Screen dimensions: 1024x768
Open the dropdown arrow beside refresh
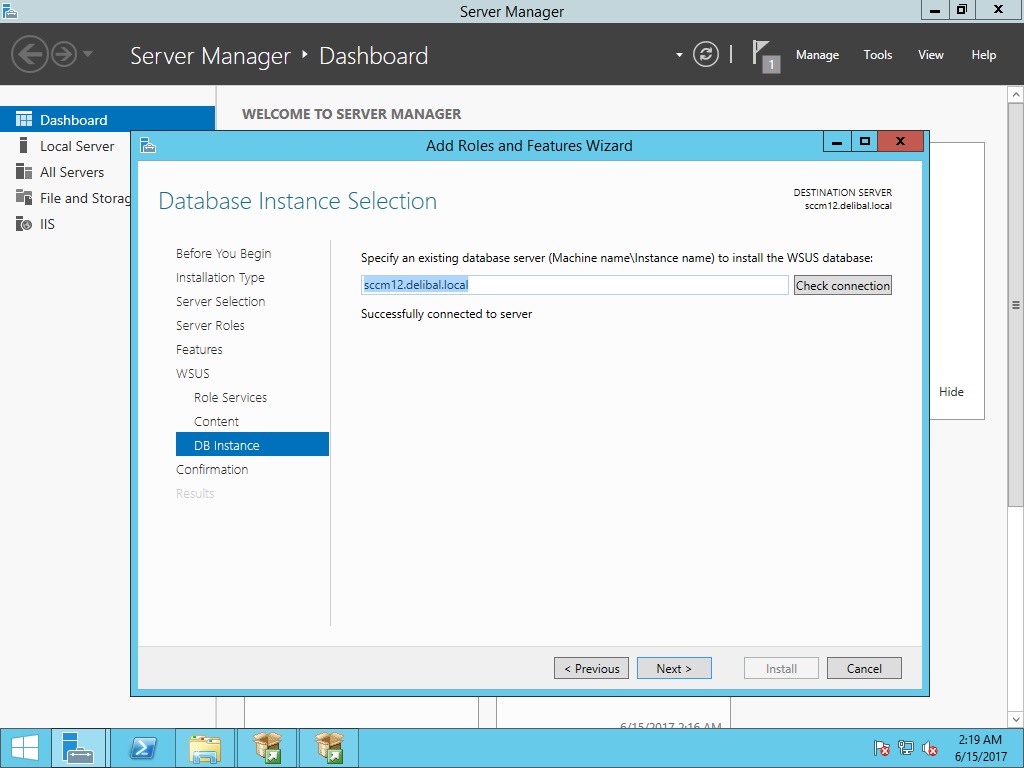[679, 55]
